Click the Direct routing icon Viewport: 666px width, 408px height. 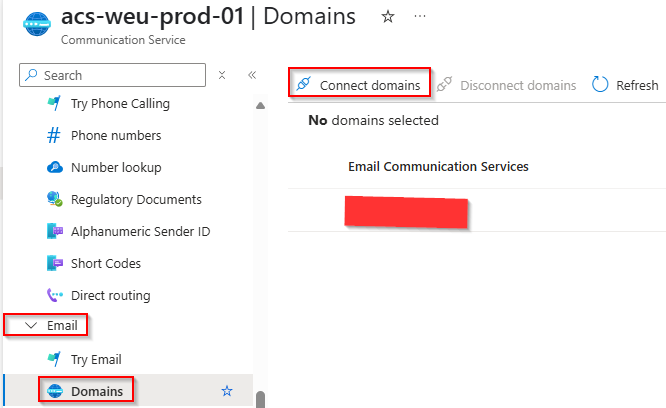click(54, 296)
